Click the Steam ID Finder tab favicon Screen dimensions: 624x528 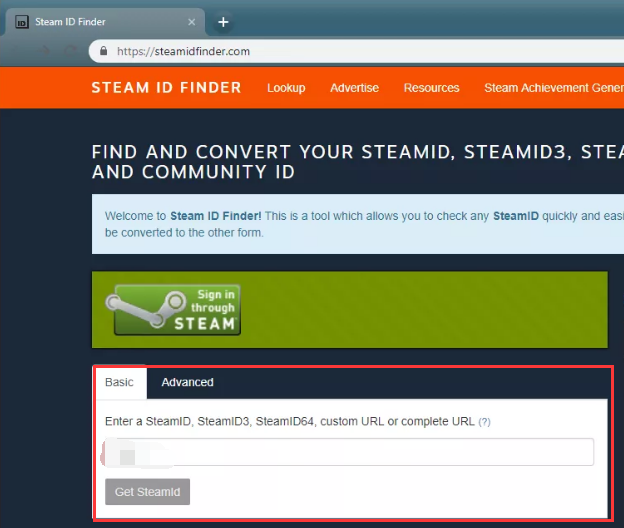[x=22, y=22]
